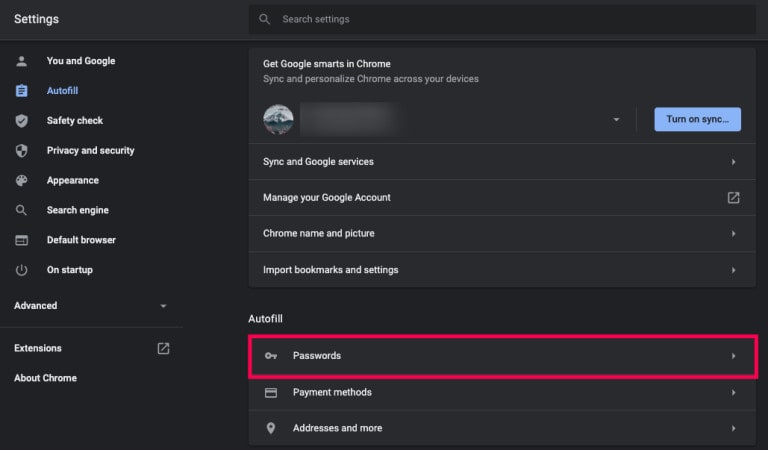768x450 pixels.
Task: Open the account selector dropdown arrow
Action: point(616,120)
